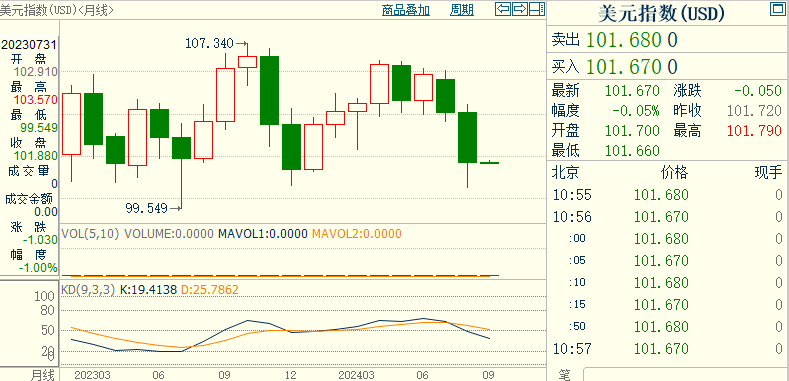Click the 99.549 low price marker
This screenshot has height=381, width=789.
(153, 208)
